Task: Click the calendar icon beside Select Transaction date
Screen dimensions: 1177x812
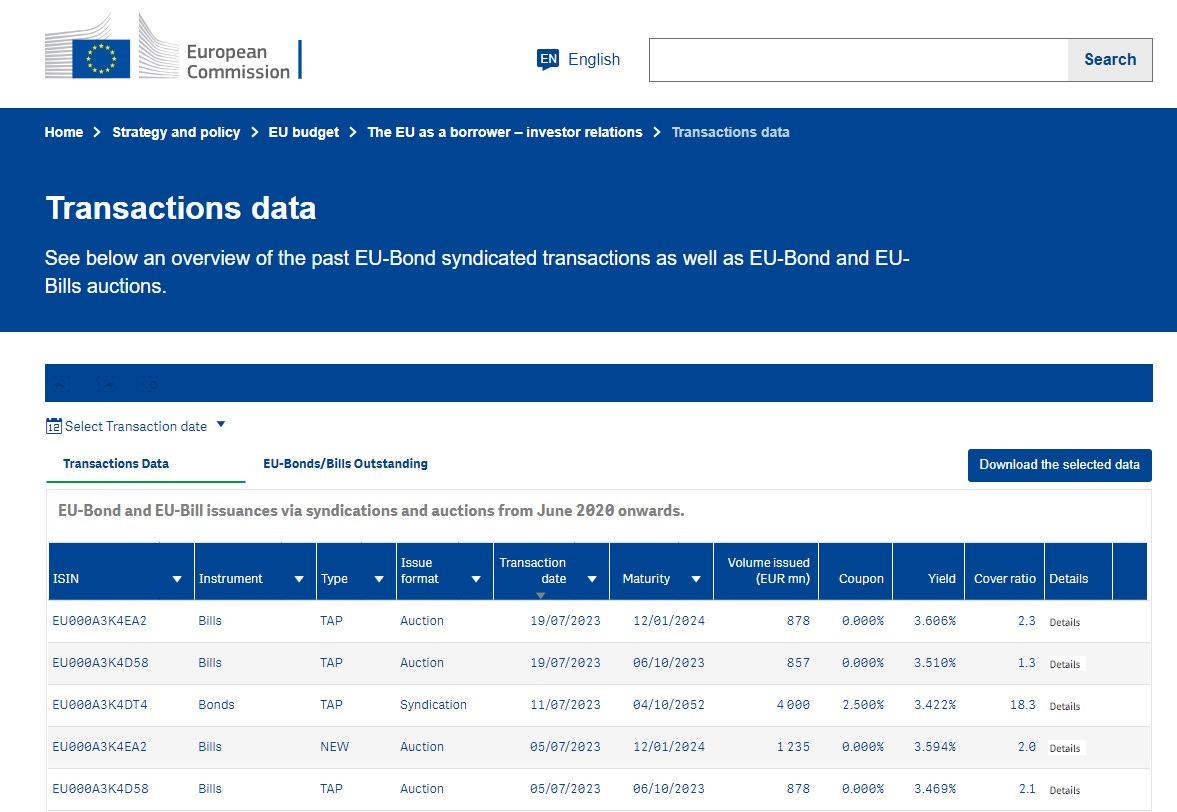Action: pyautogui.click(x=53, y=426)
